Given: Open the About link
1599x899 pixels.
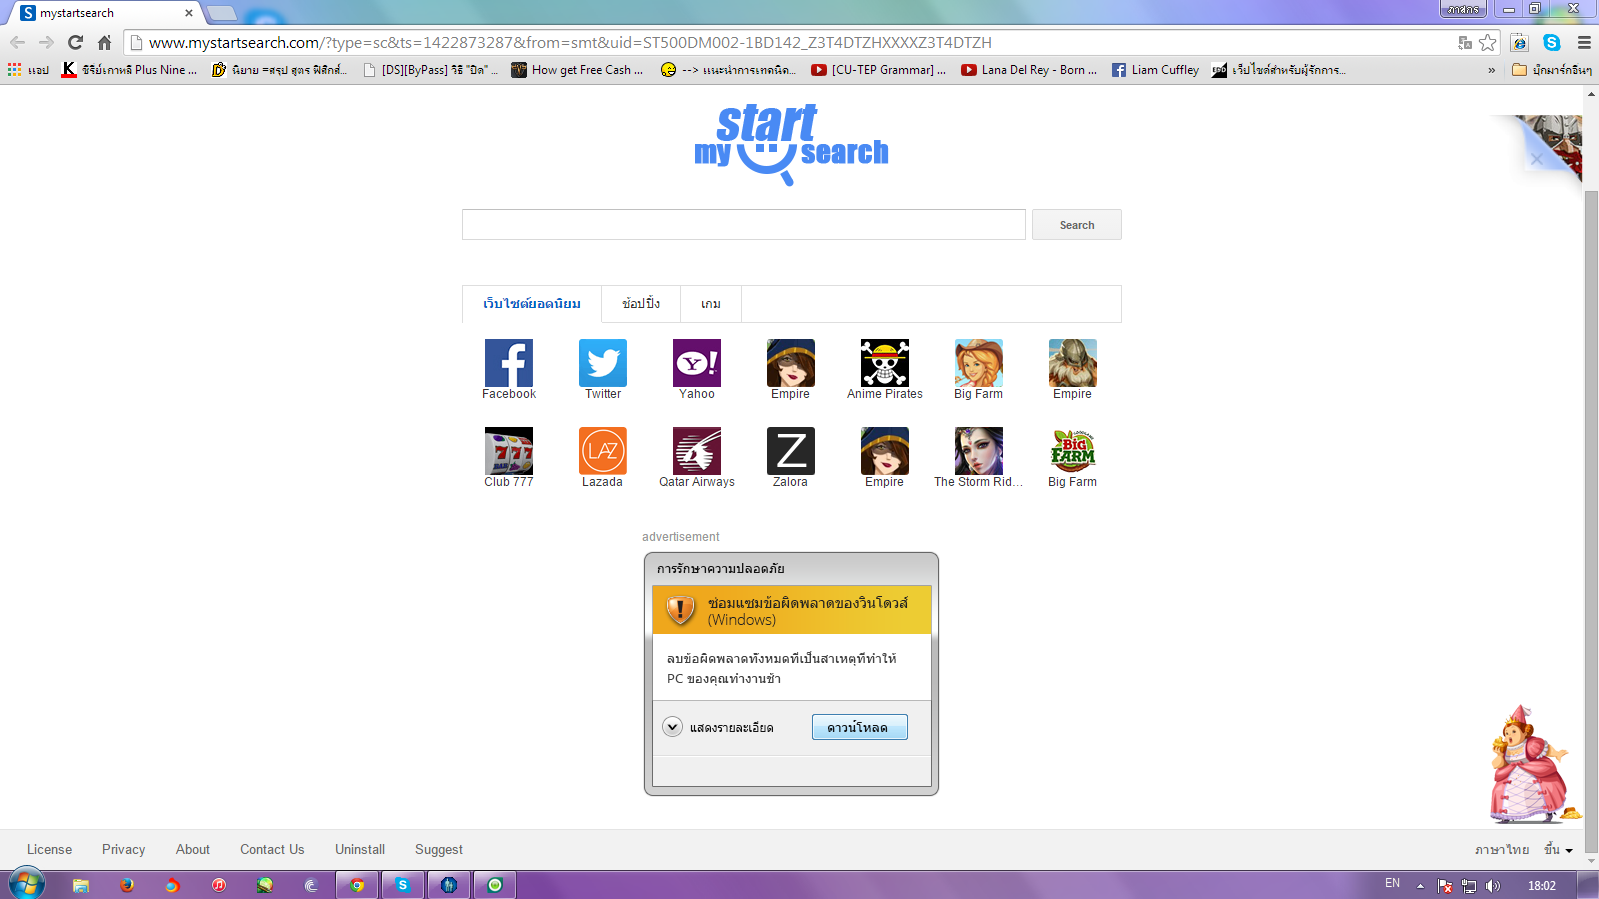Looking at the screenshot, I should click(193, 849).
